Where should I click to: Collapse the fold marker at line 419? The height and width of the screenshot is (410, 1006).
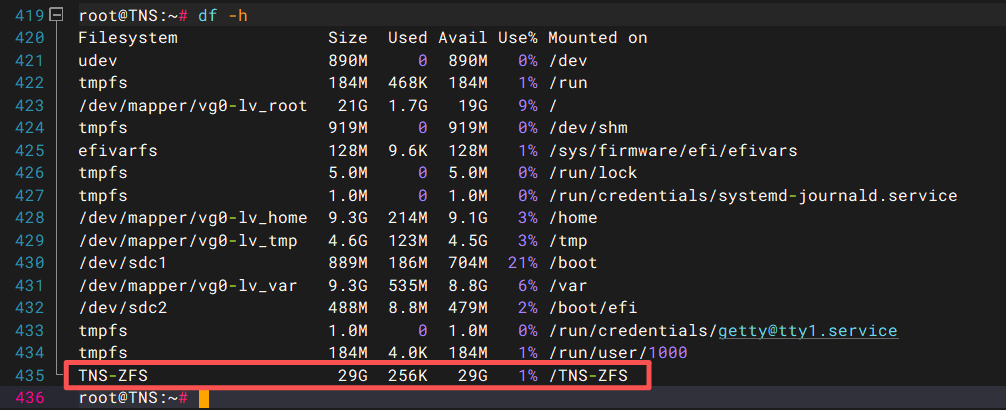pyautogui.click(x=55, y=15)
